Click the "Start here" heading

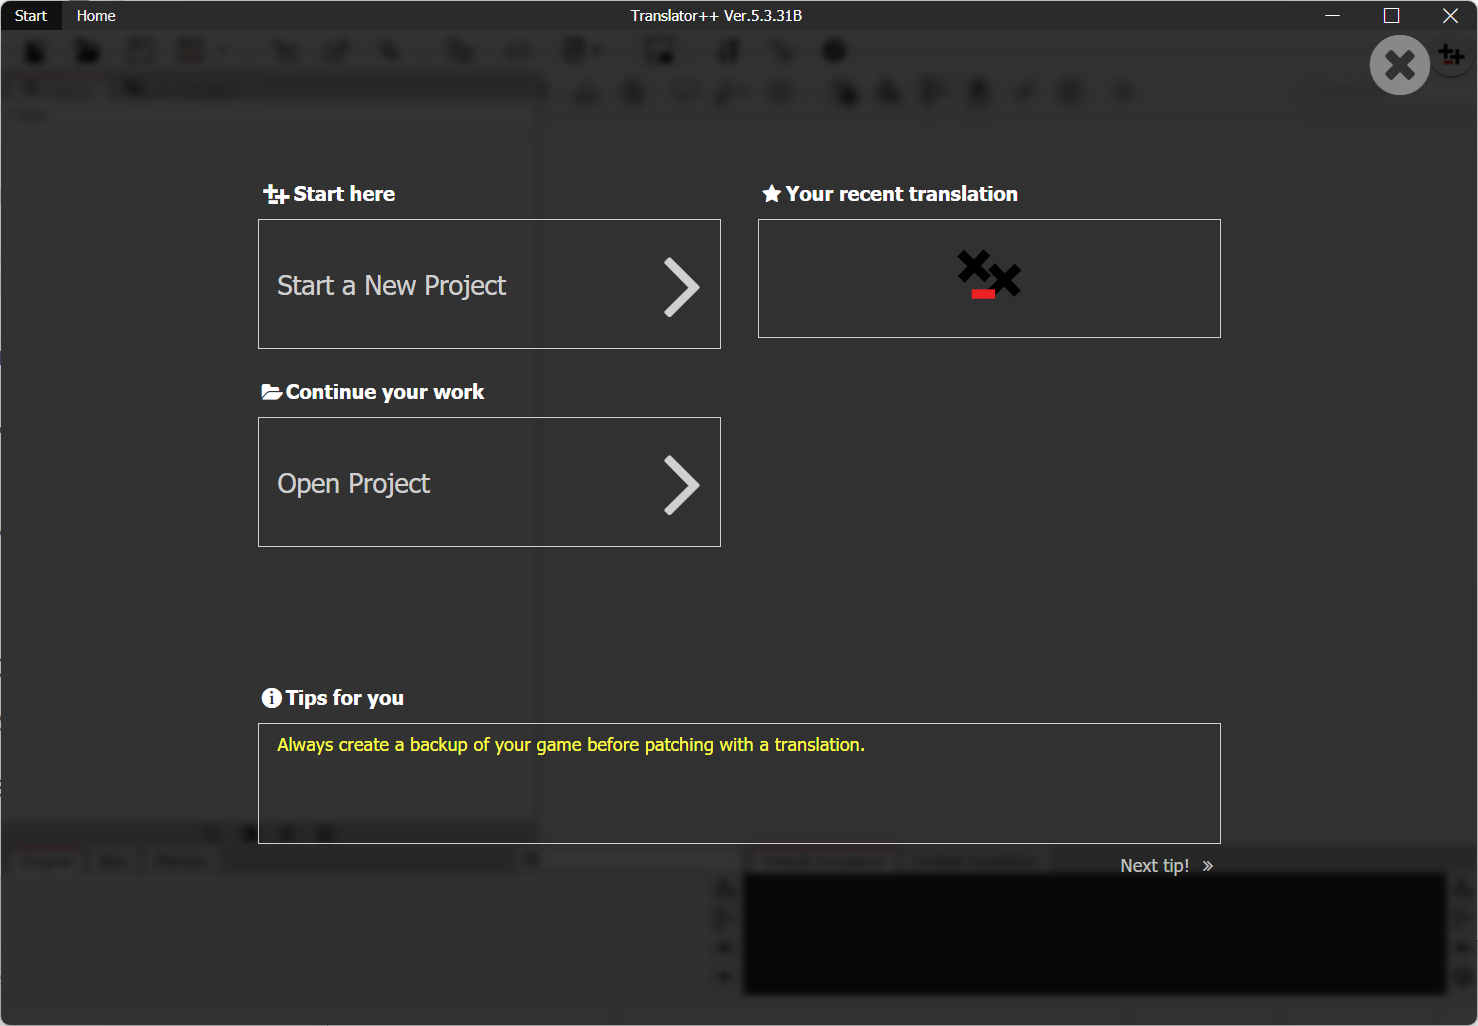[329, 194]
